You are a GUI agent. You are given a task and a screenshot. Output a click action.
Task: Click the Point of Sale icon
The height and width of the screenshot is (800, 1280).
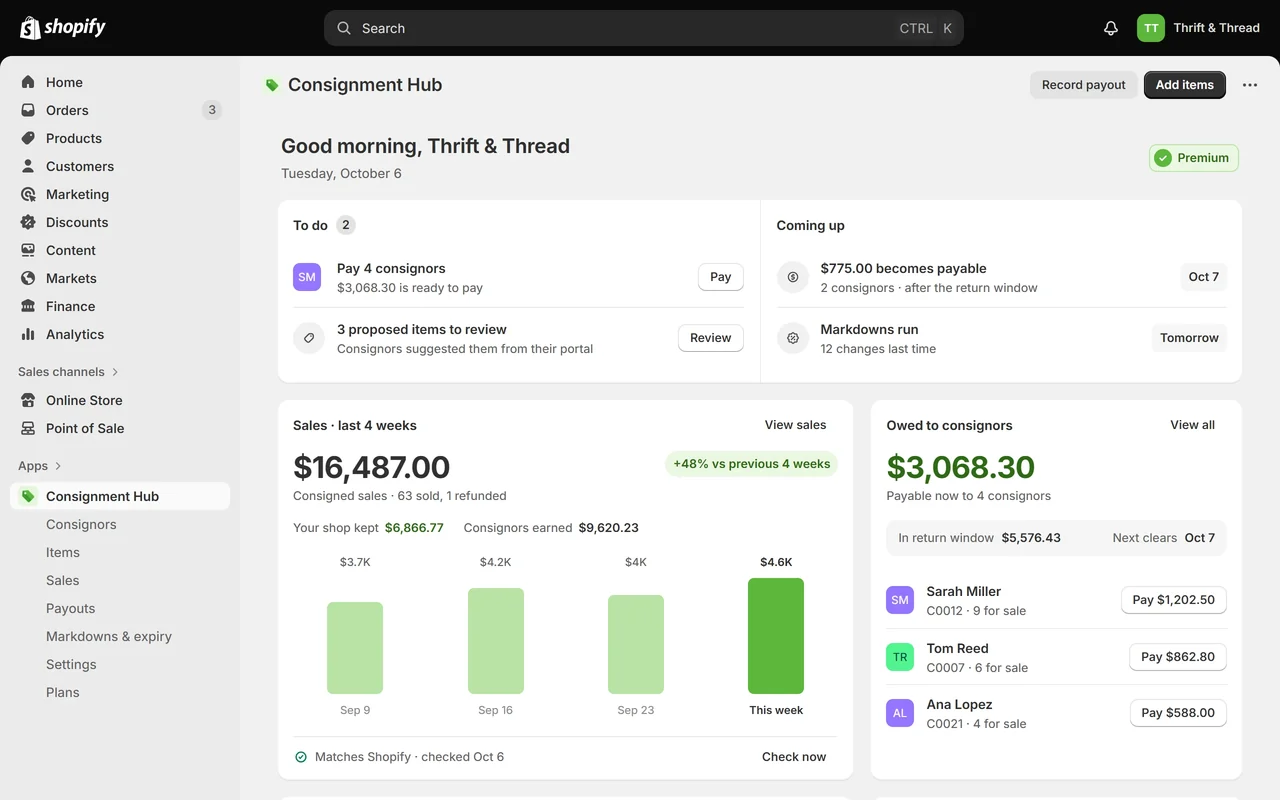pos(28,428)
